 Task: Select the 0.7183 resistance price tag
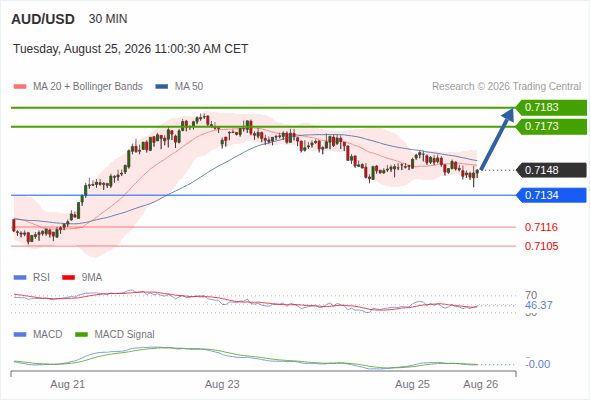click(x=552, y=107)
